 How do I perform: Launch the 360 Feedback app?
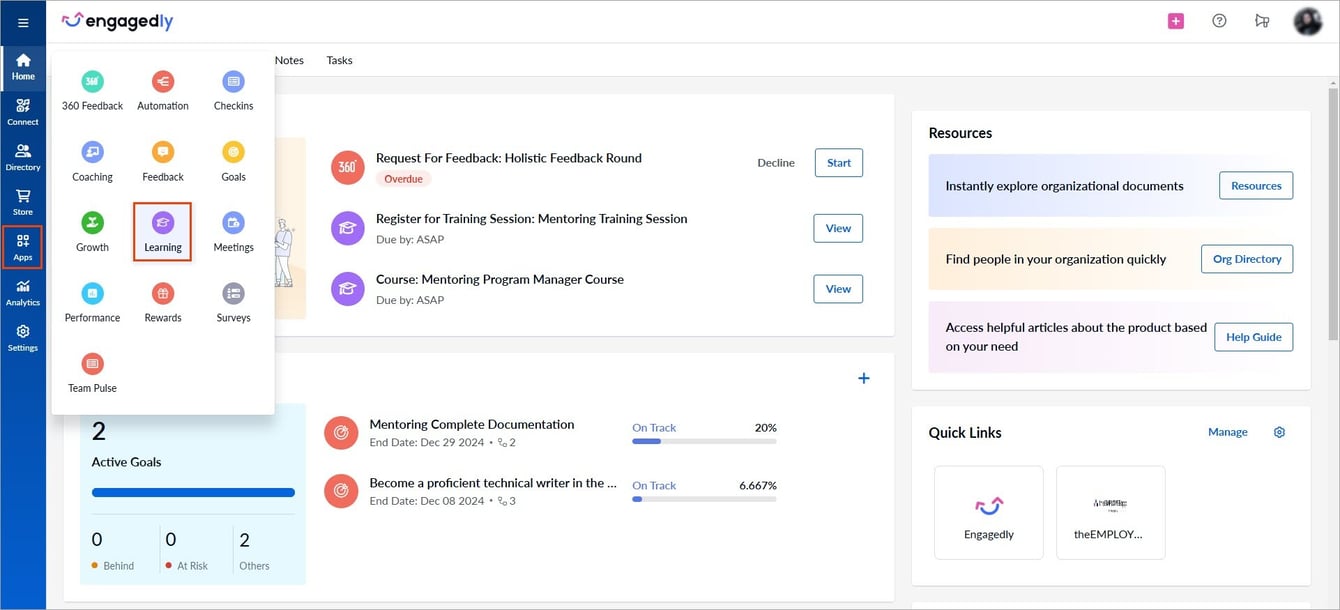coord(92,91)
